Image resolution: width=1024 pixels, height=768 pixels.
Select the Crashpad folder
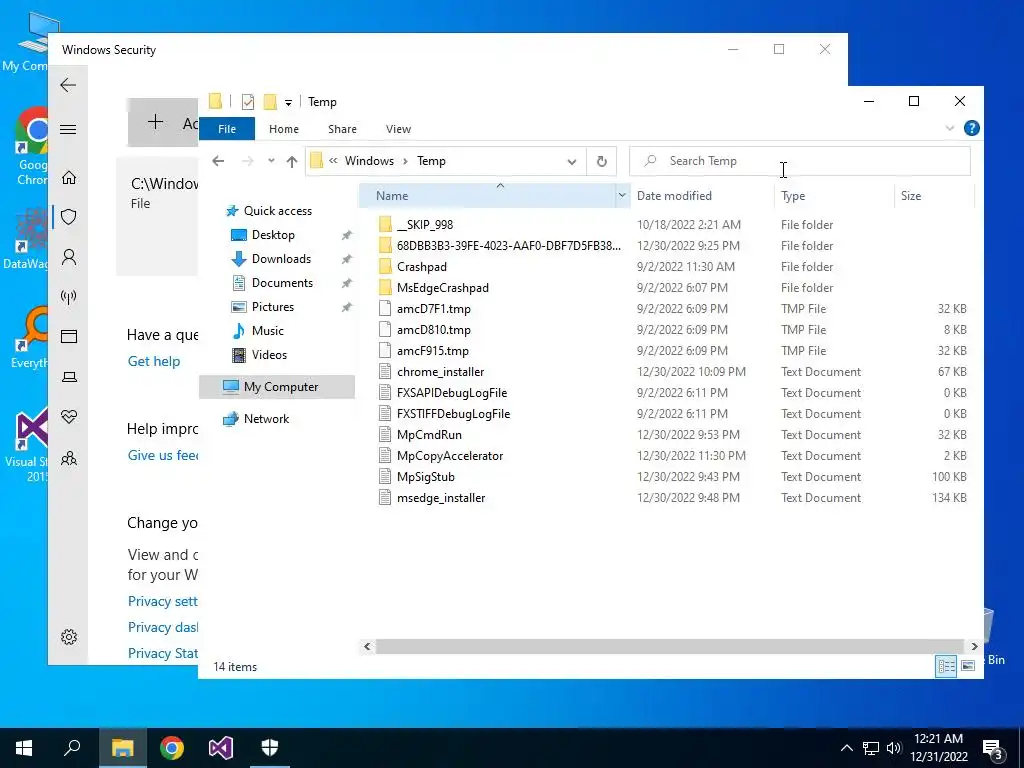click(x=421, y=266)
